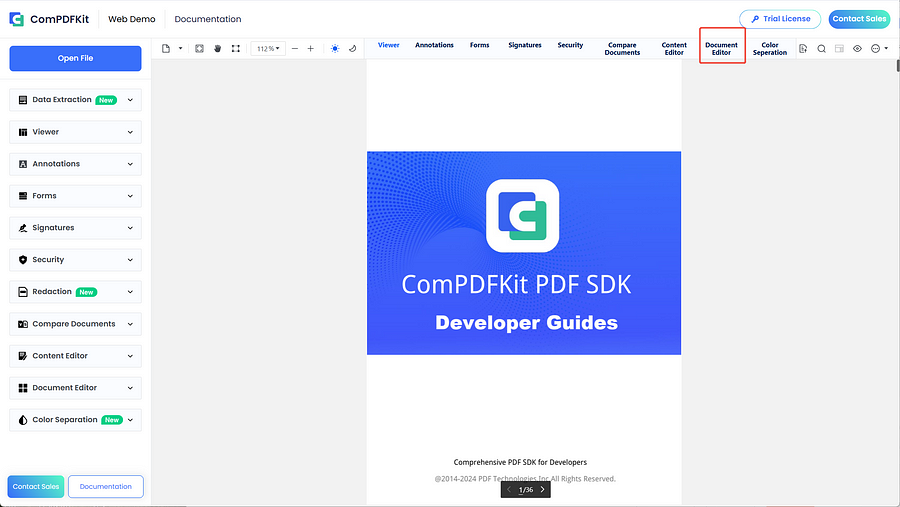This screenshot has width=900, height=507.
Task: Expand the Annotations section chevron
Action: click(x=130, y=164)
